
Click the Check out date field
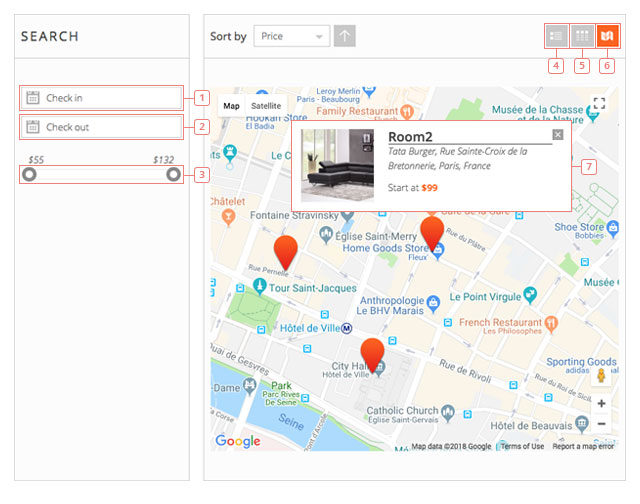(101, 127)
